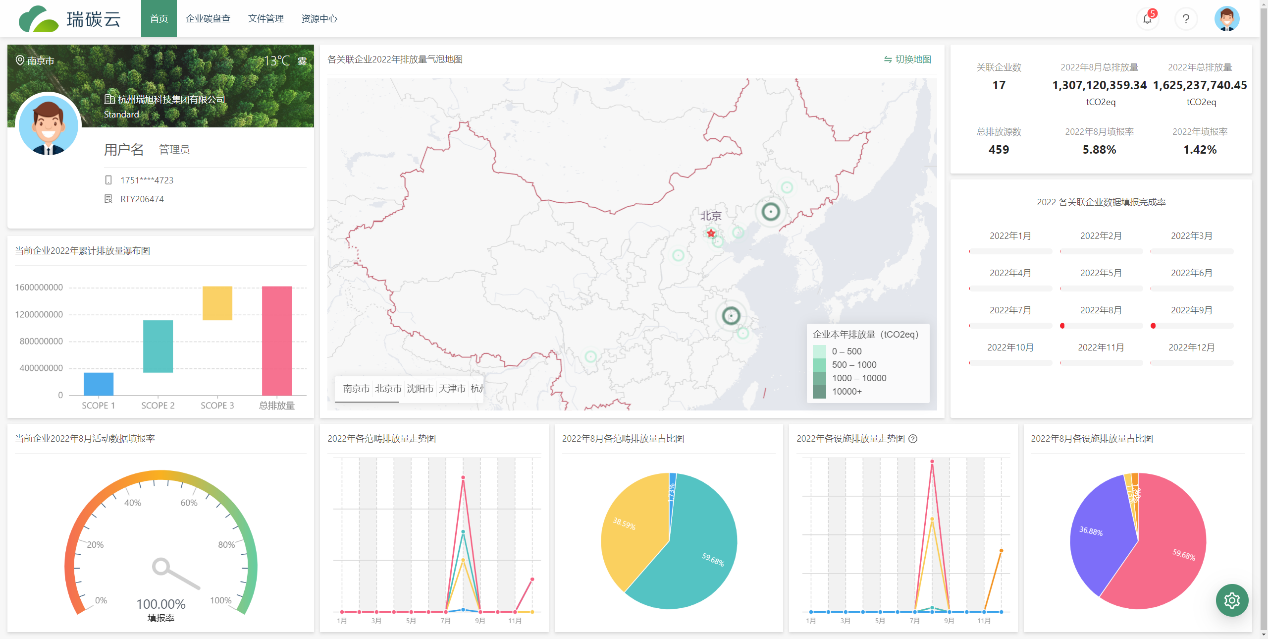The width and height of the screenshot is (1268, 639).
Task: Click the 10000+ legend color swatch
Action: click(820, 391)
